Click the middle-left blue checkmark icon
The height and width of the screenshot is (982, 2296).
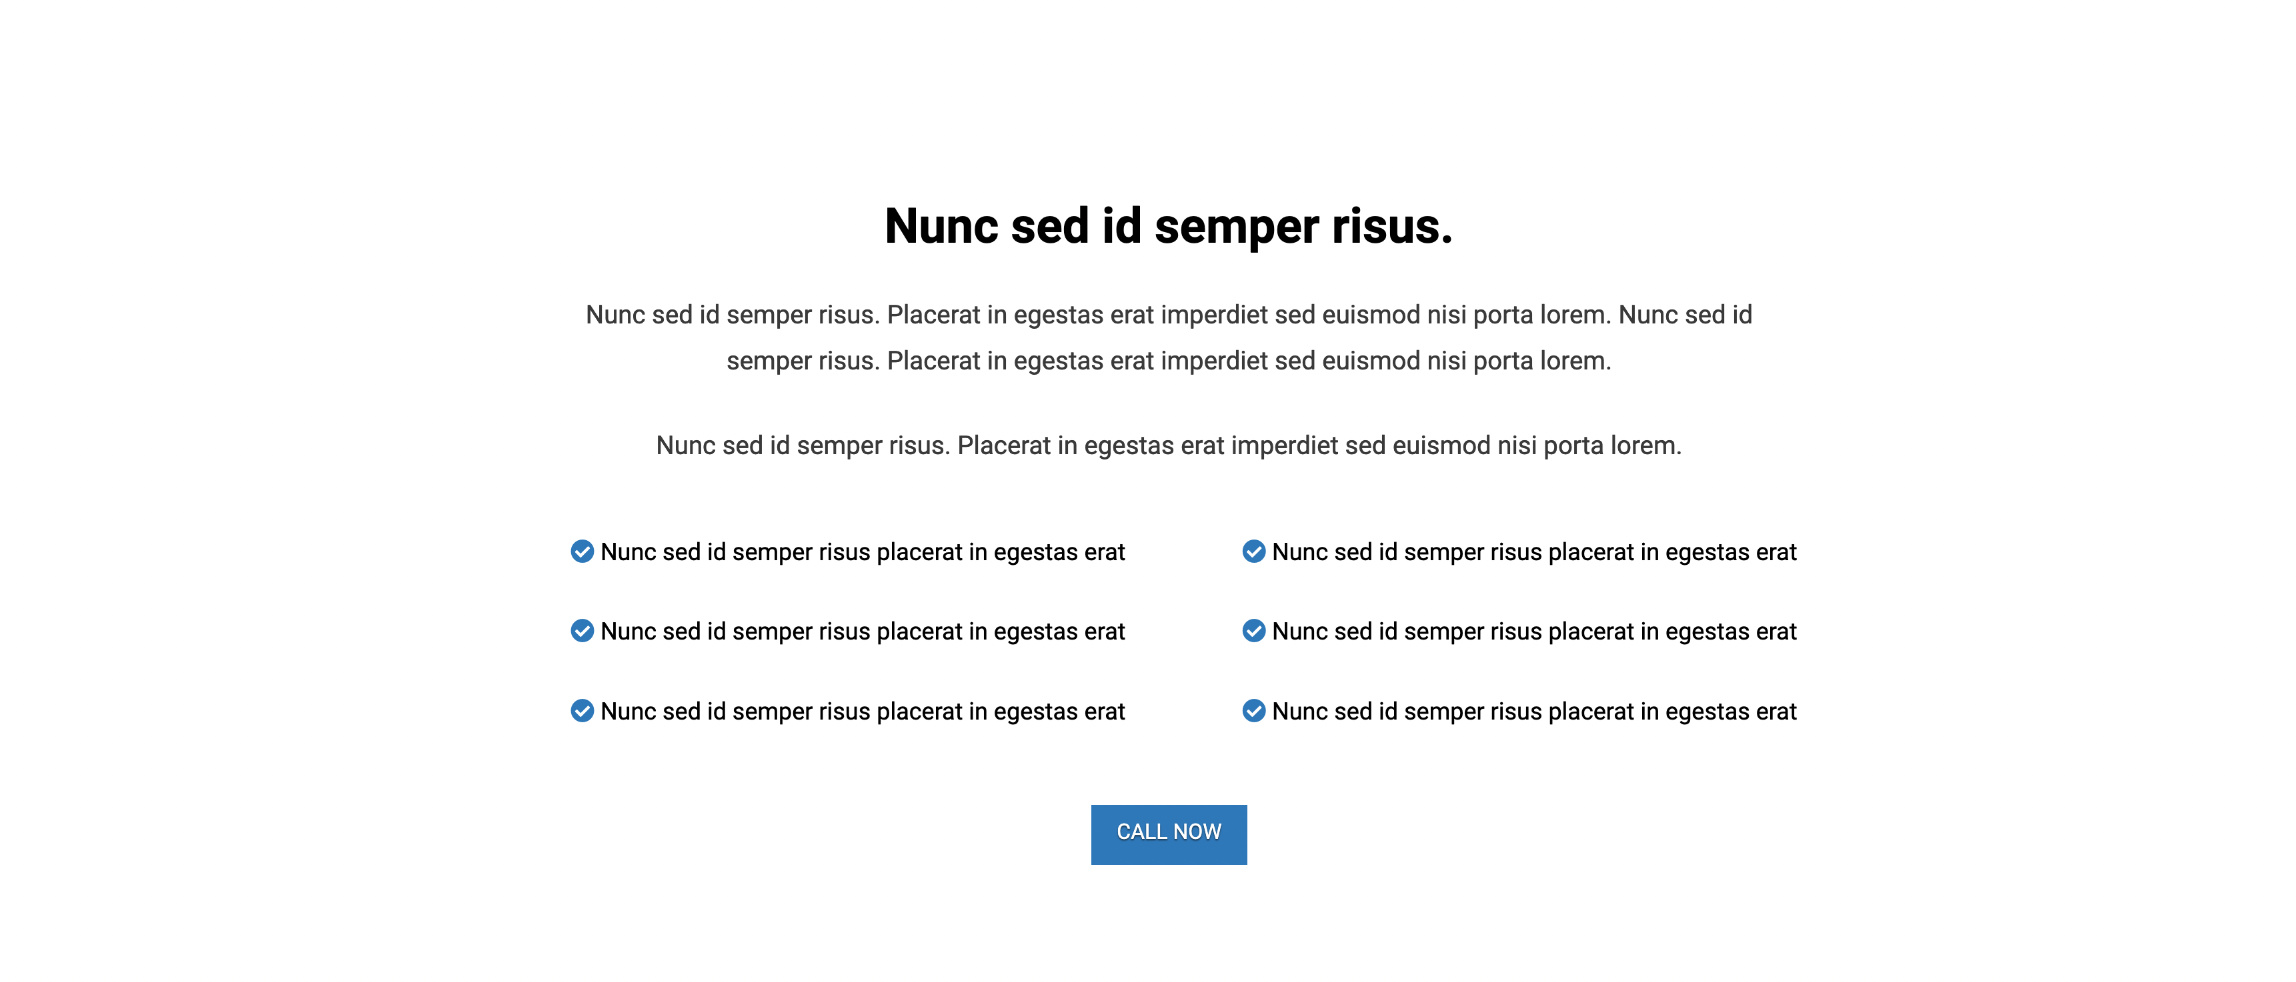click(582, 631)
